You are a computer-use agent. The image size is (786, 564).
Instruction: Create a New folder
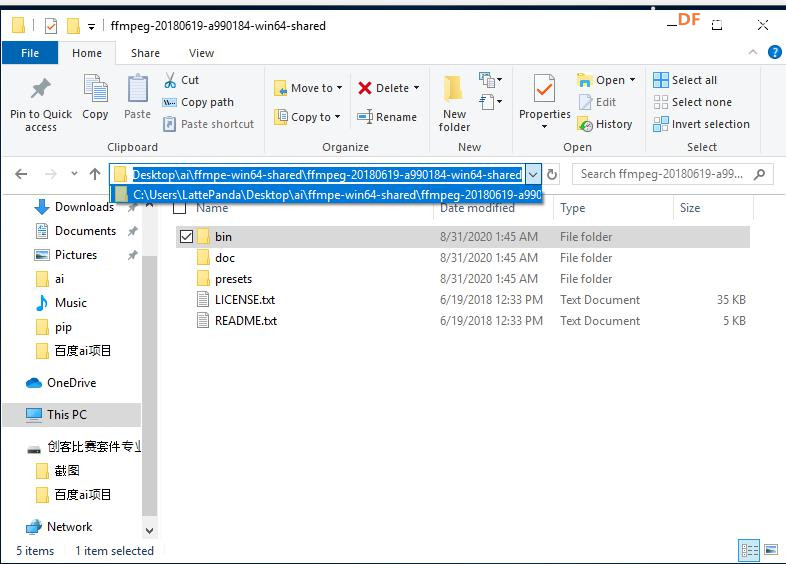(454, 104)
